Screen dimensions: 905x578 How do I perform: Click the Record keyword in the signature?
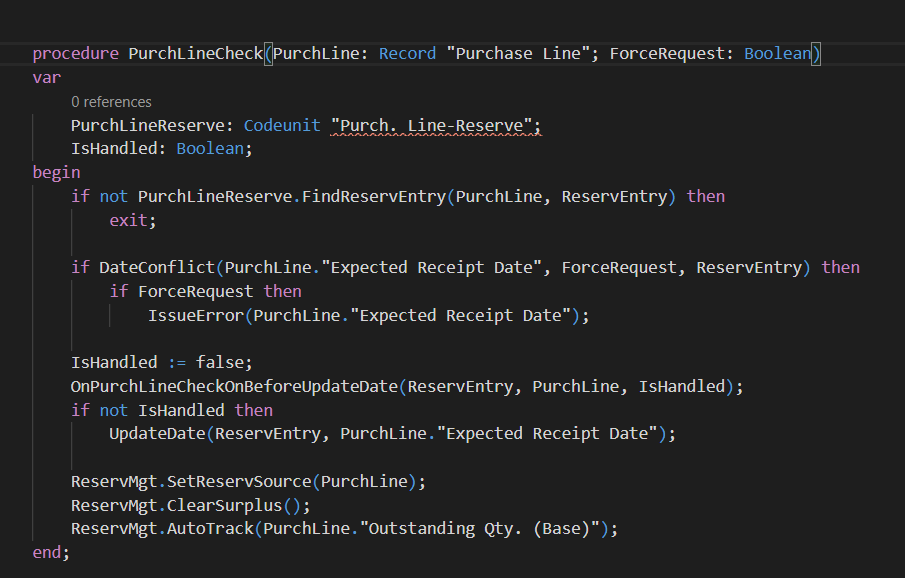[x=407, y=53]
